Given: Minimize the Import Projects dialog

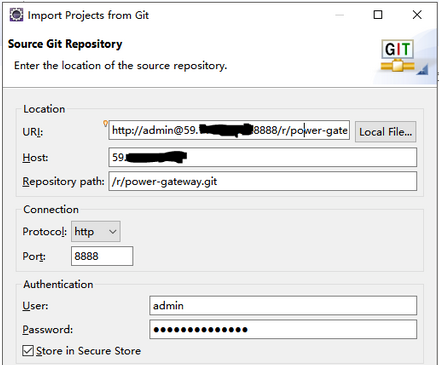Looking at the screenshot, I should click(x=339, y=15).
